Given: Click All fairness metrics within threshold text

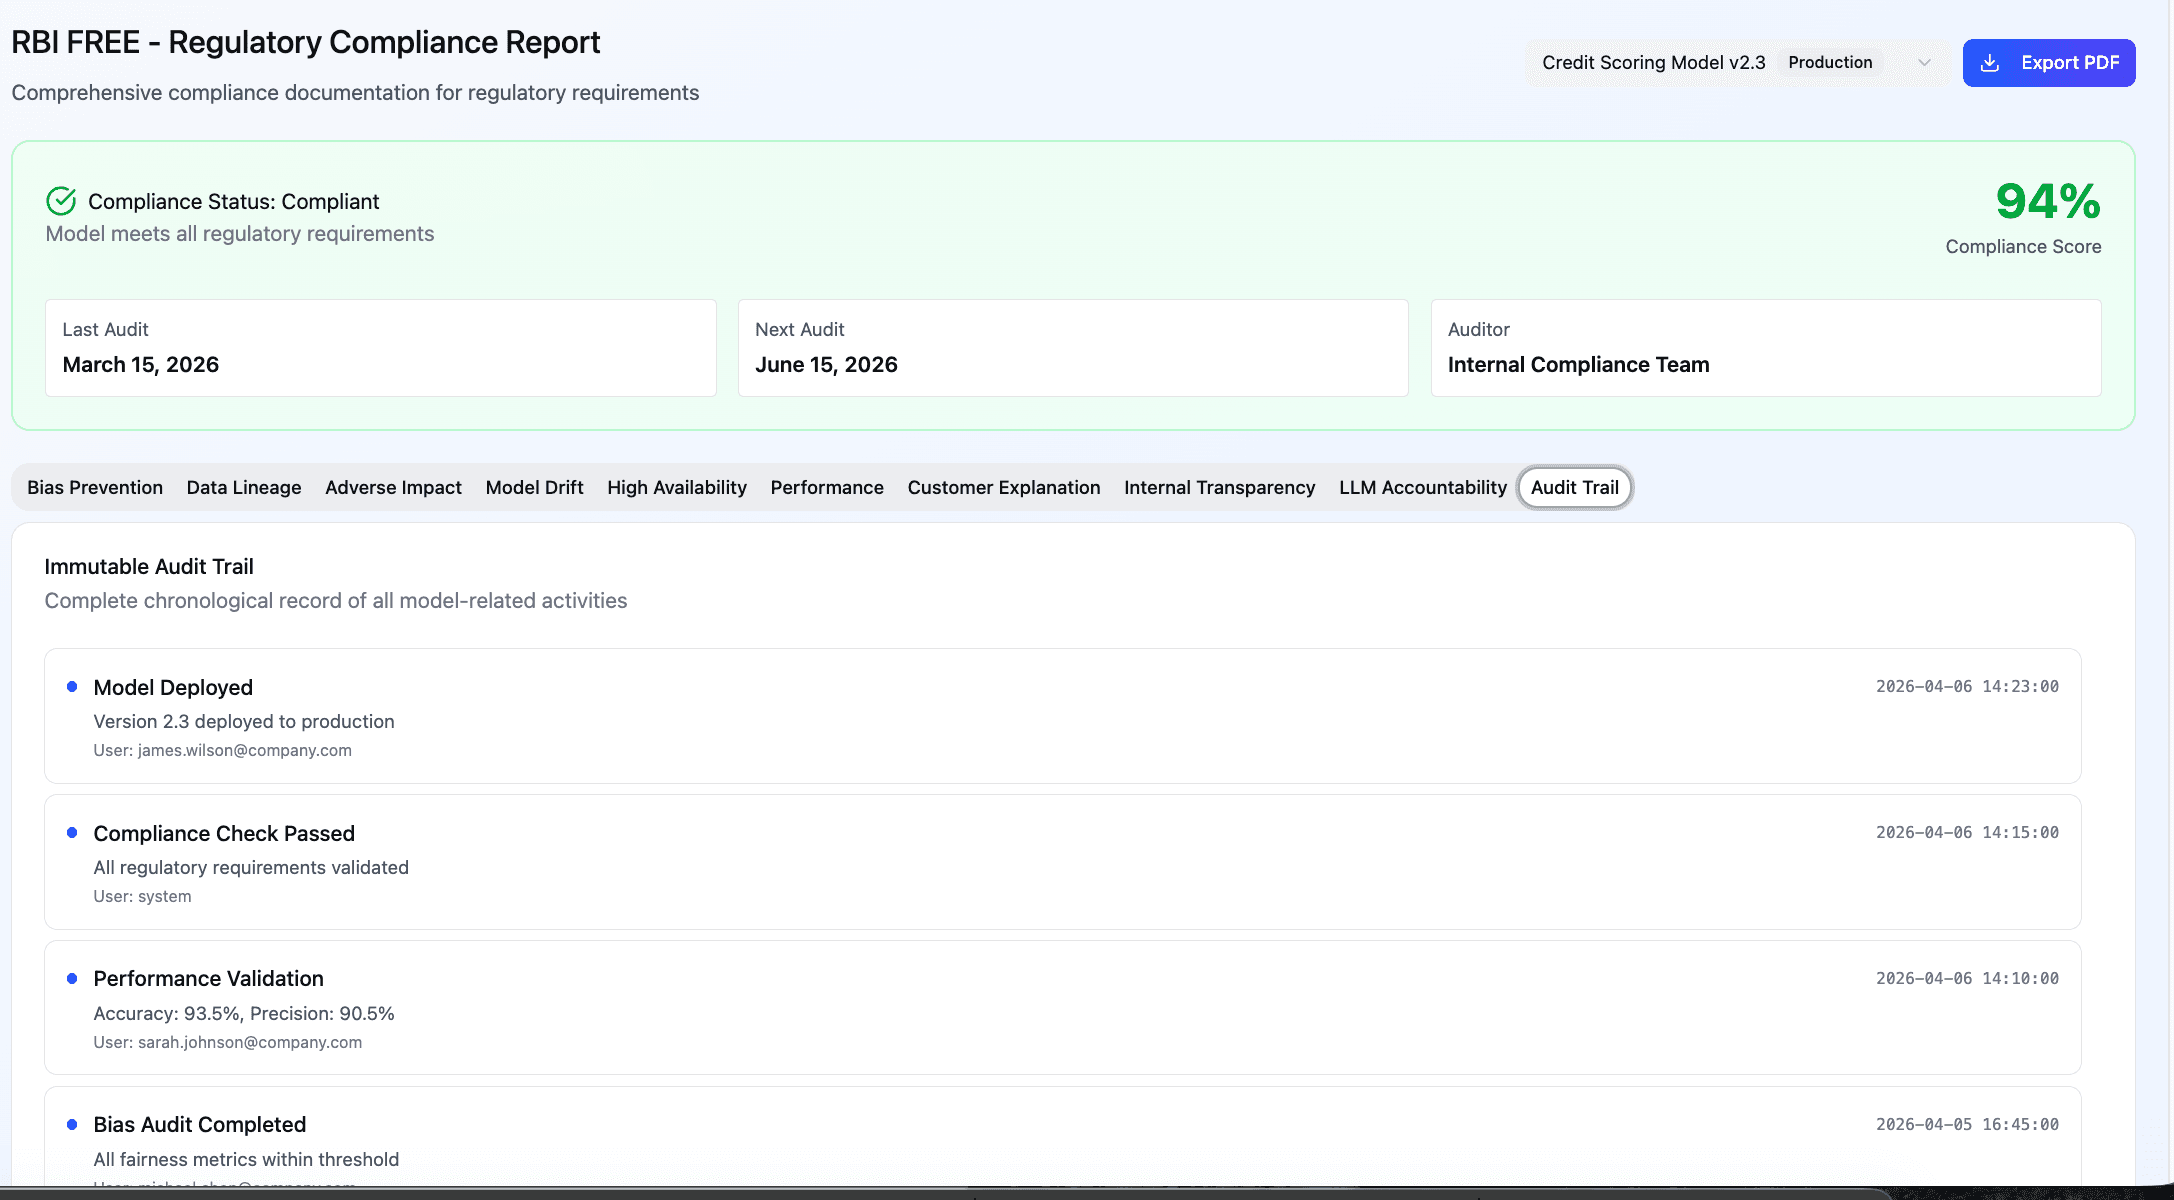Looking at the screenshot, I should (x=246, y=1159).
